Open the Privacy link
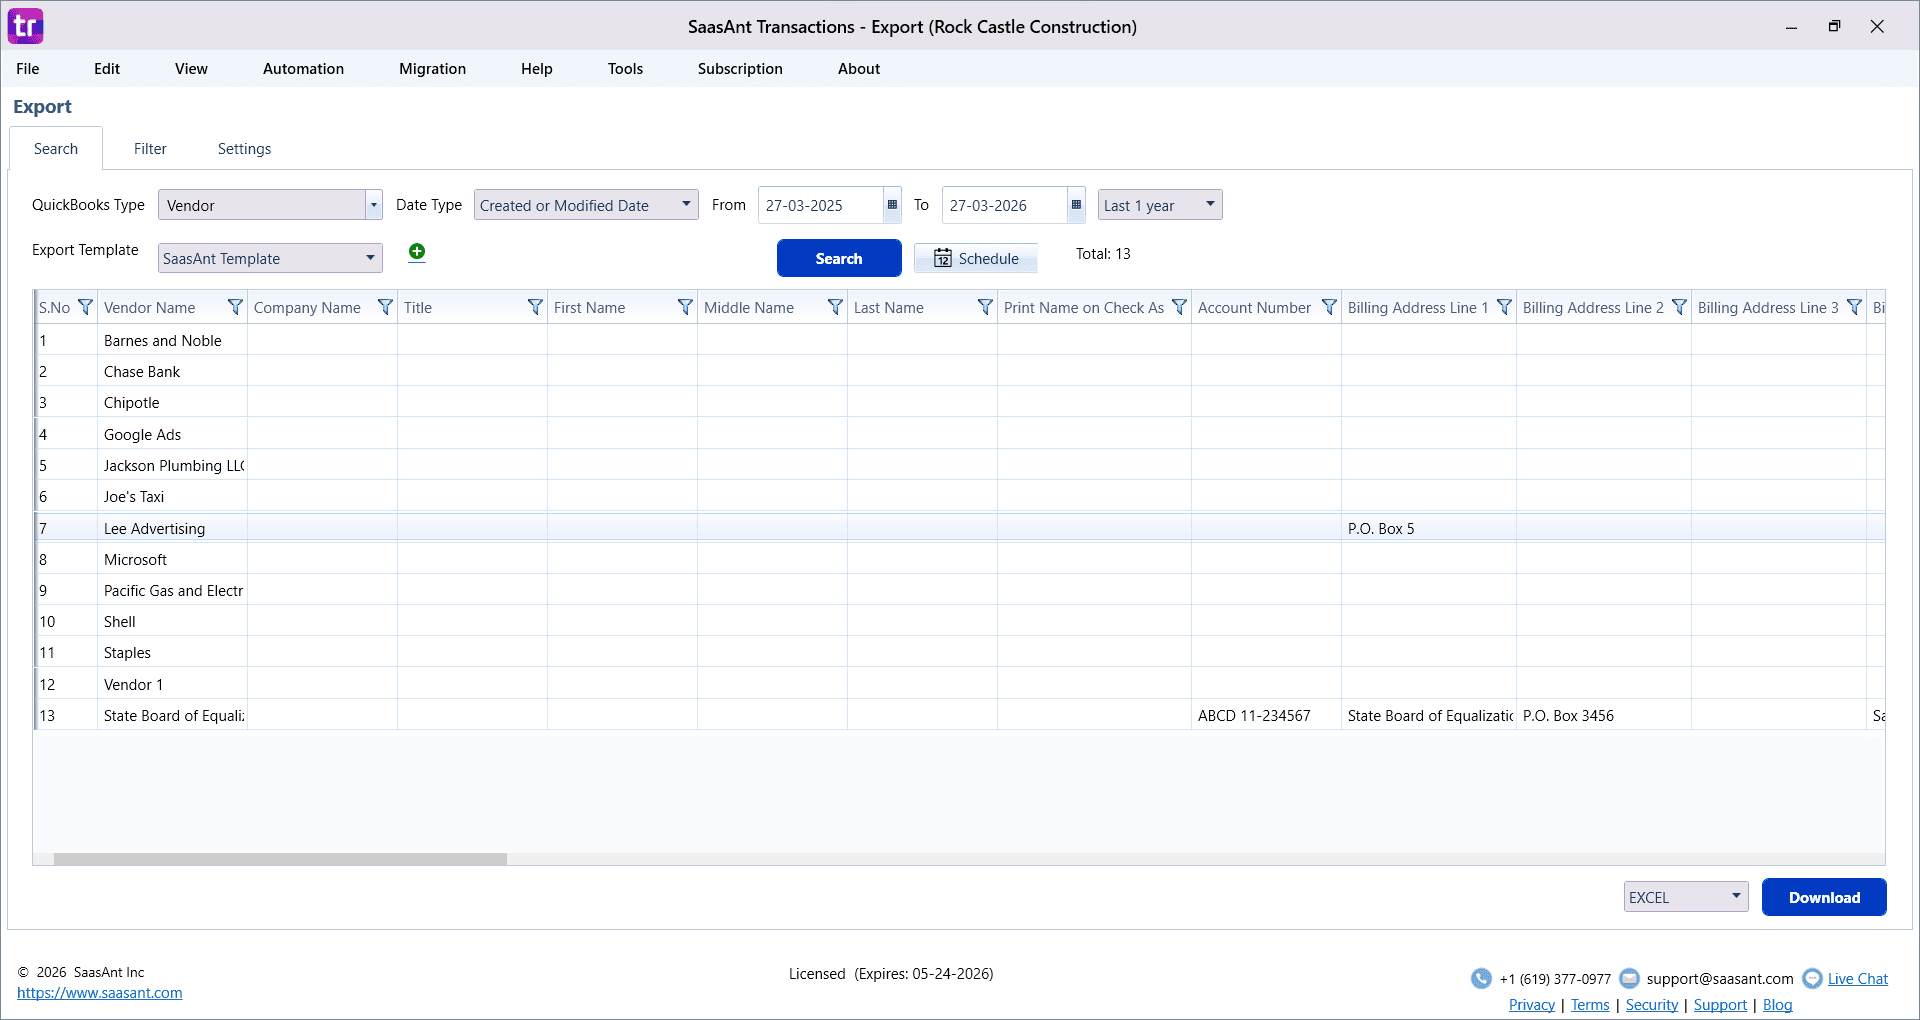This screenshot has width=1920, height=1020. point(1532,1005)
